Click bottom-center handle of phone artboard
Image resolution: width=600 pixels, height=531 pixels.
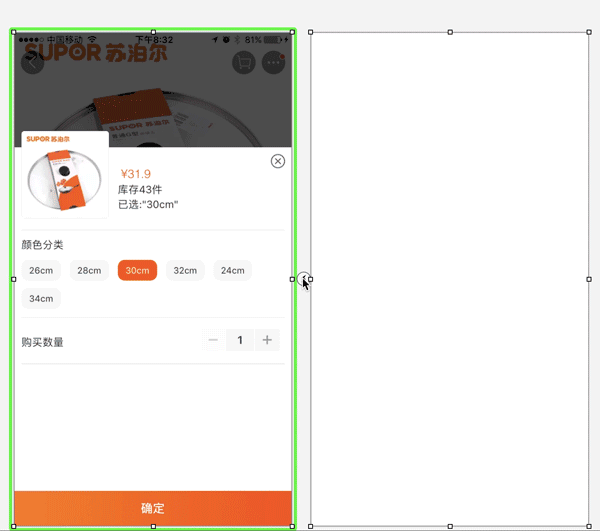click(153, 526)
